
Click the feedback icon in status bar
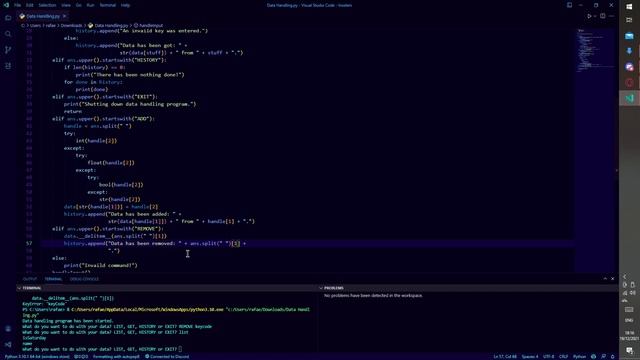(604, 357)
